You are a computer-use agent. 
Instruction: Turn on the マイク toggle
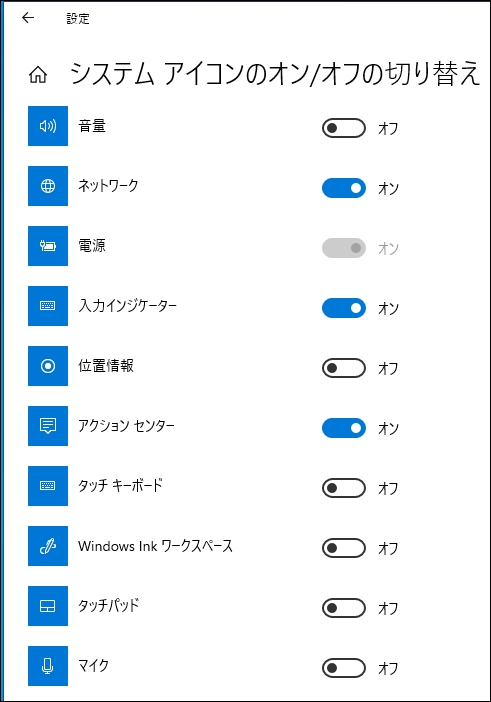click(344, 668)
